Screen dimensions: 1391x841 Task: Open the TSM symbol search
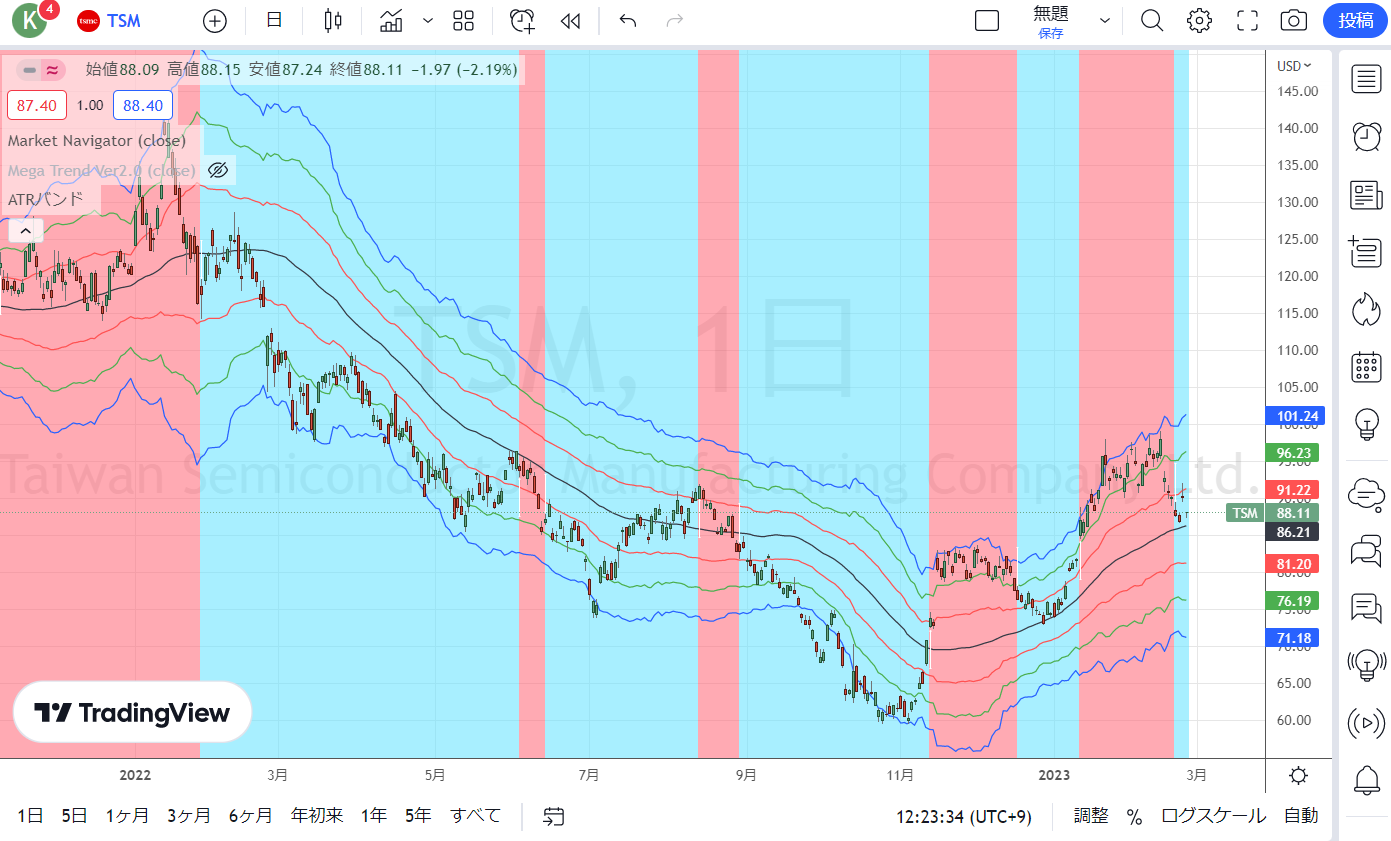(x=108, y=20)
